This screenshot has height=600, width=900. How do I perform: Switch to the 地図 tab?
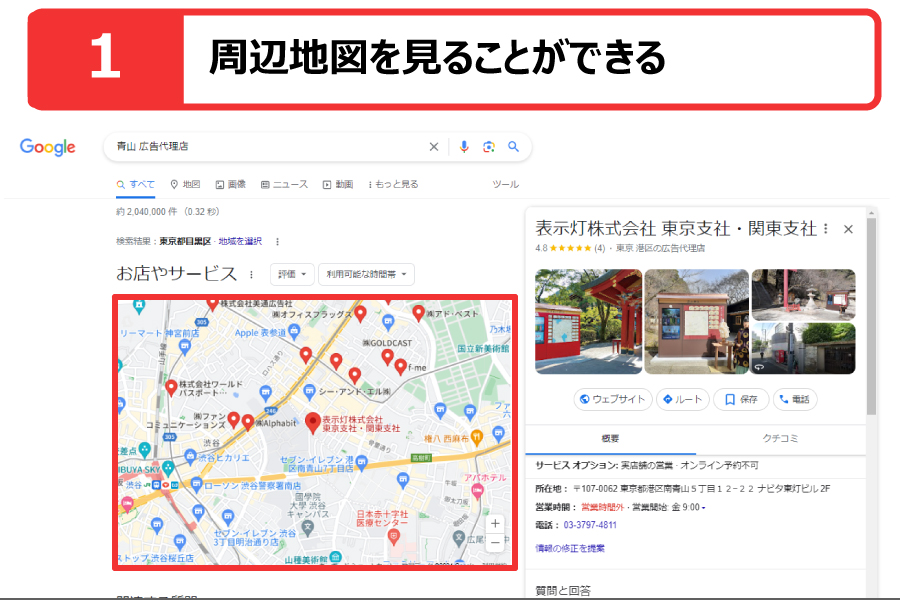click(x=185, y=184)
